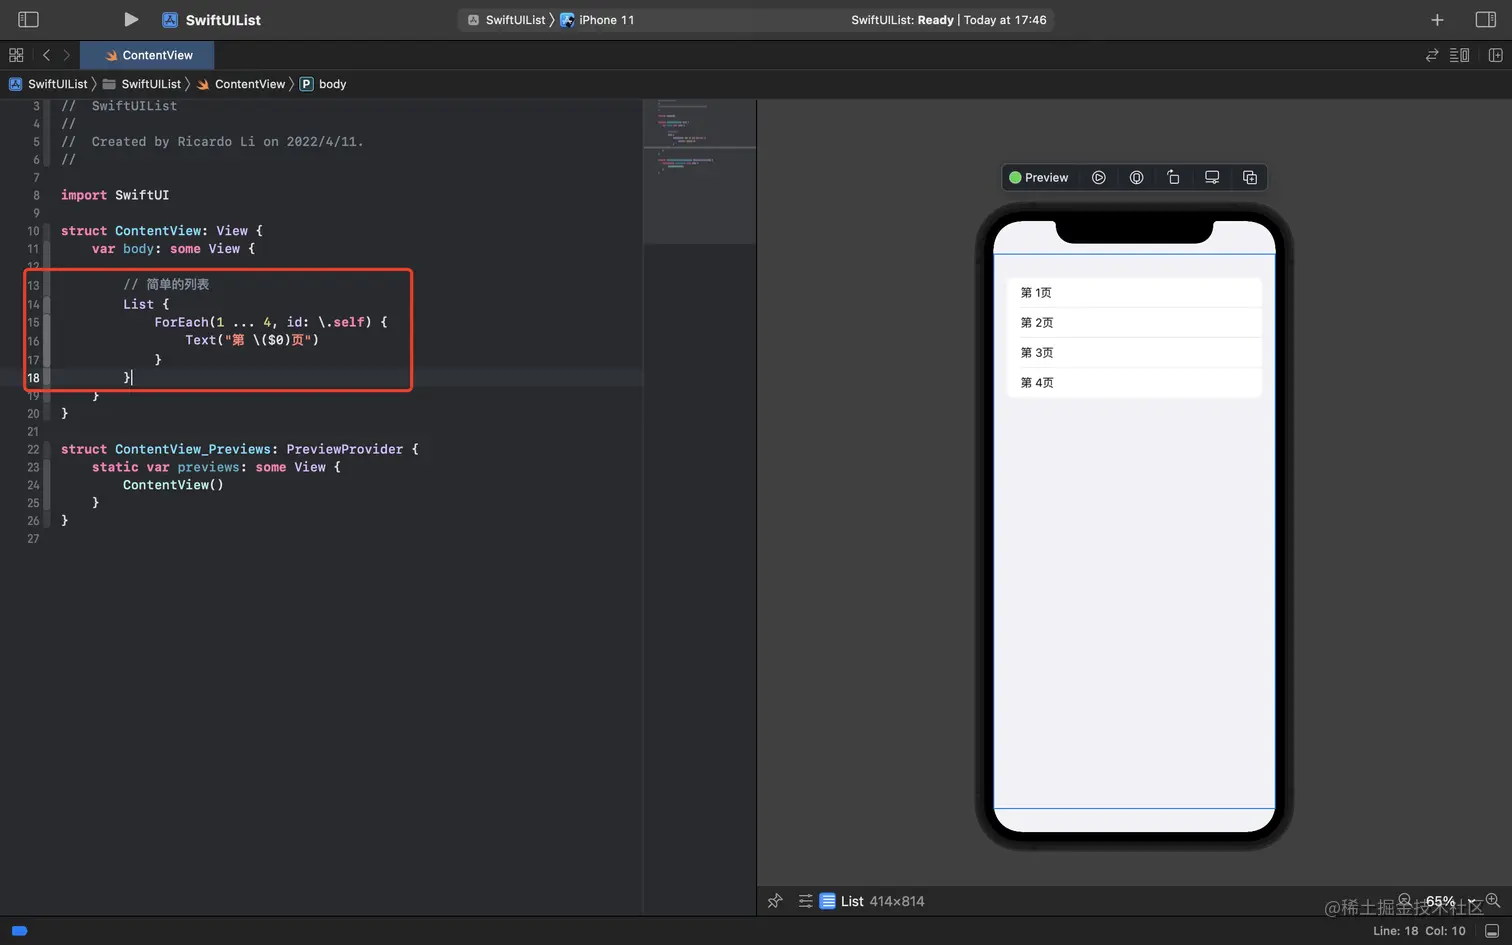Toggle the debug area panel
The height and width of the screenshot is (945, 1512).
tap(1492, 931)
